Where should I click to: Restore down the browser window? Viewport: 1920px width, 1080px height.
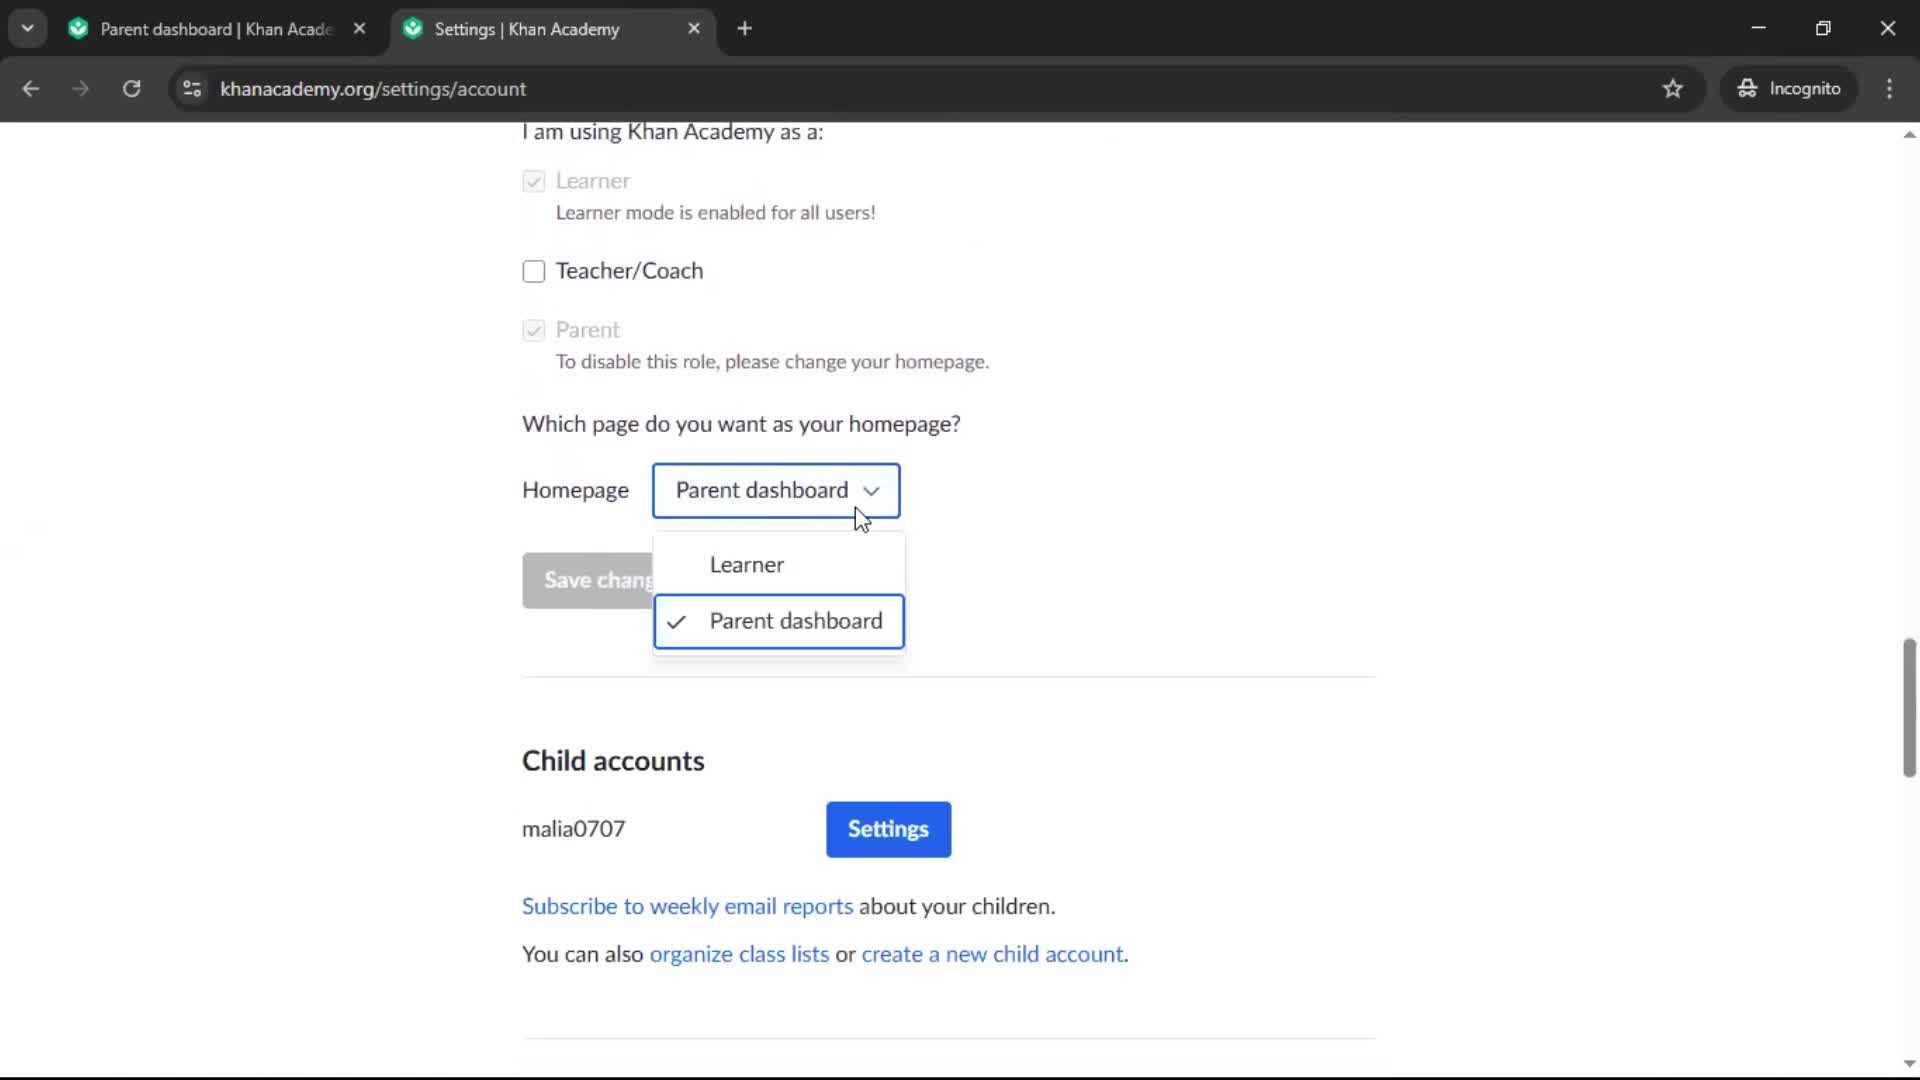[1823, 28]
